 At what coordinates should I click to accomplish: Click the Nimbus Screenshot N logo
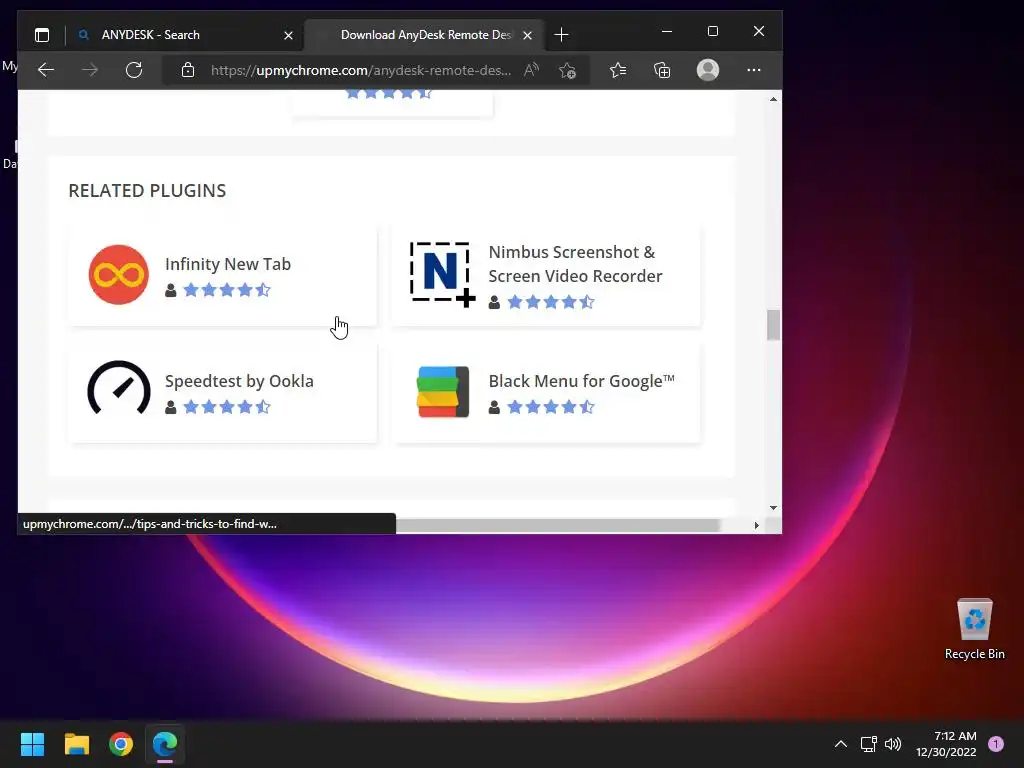click(442, 275)
